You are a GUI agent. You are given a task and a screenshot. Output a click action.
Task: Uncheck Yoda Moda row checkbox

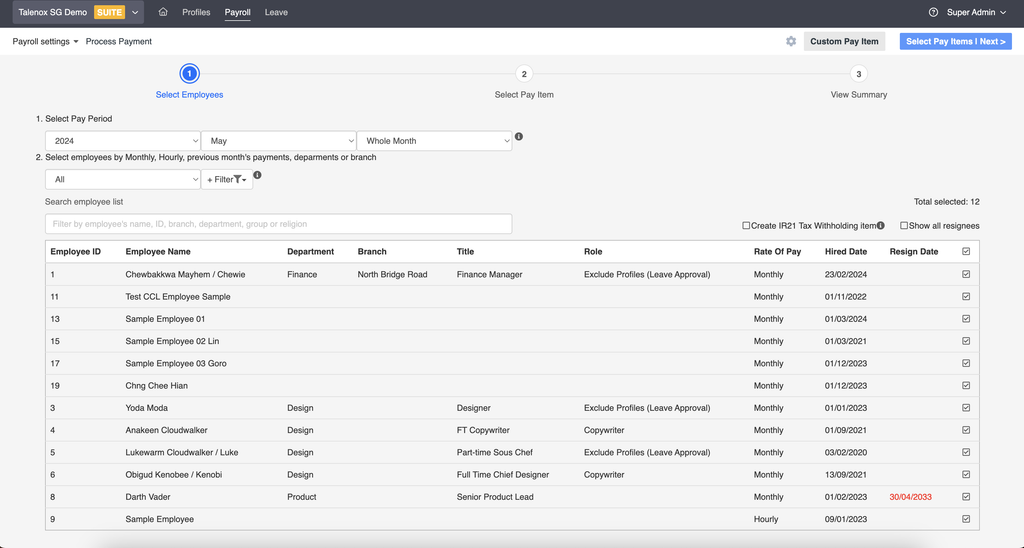point(966,408)
